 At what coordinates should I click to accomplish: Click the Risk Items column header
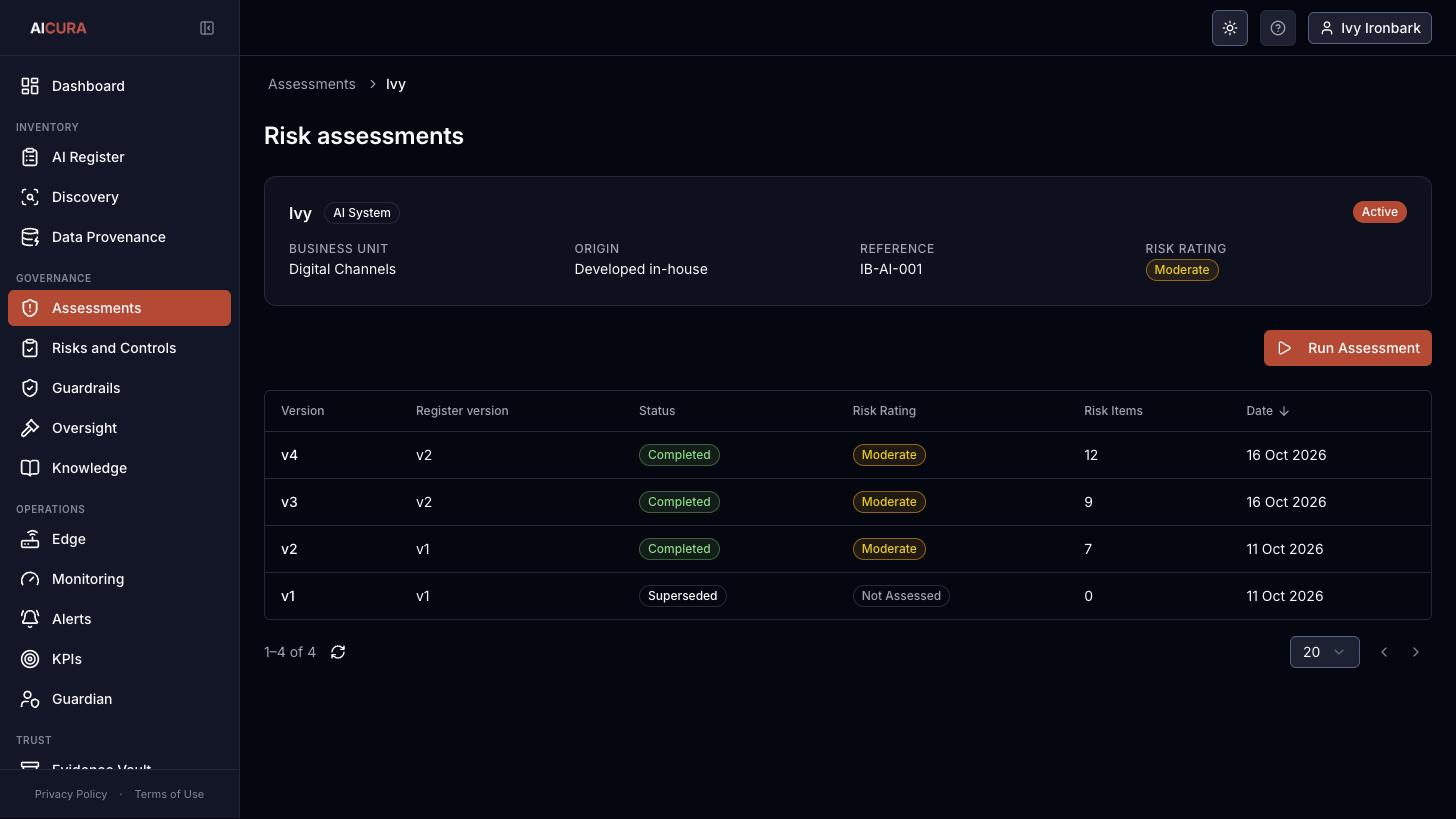(1113, 411)
